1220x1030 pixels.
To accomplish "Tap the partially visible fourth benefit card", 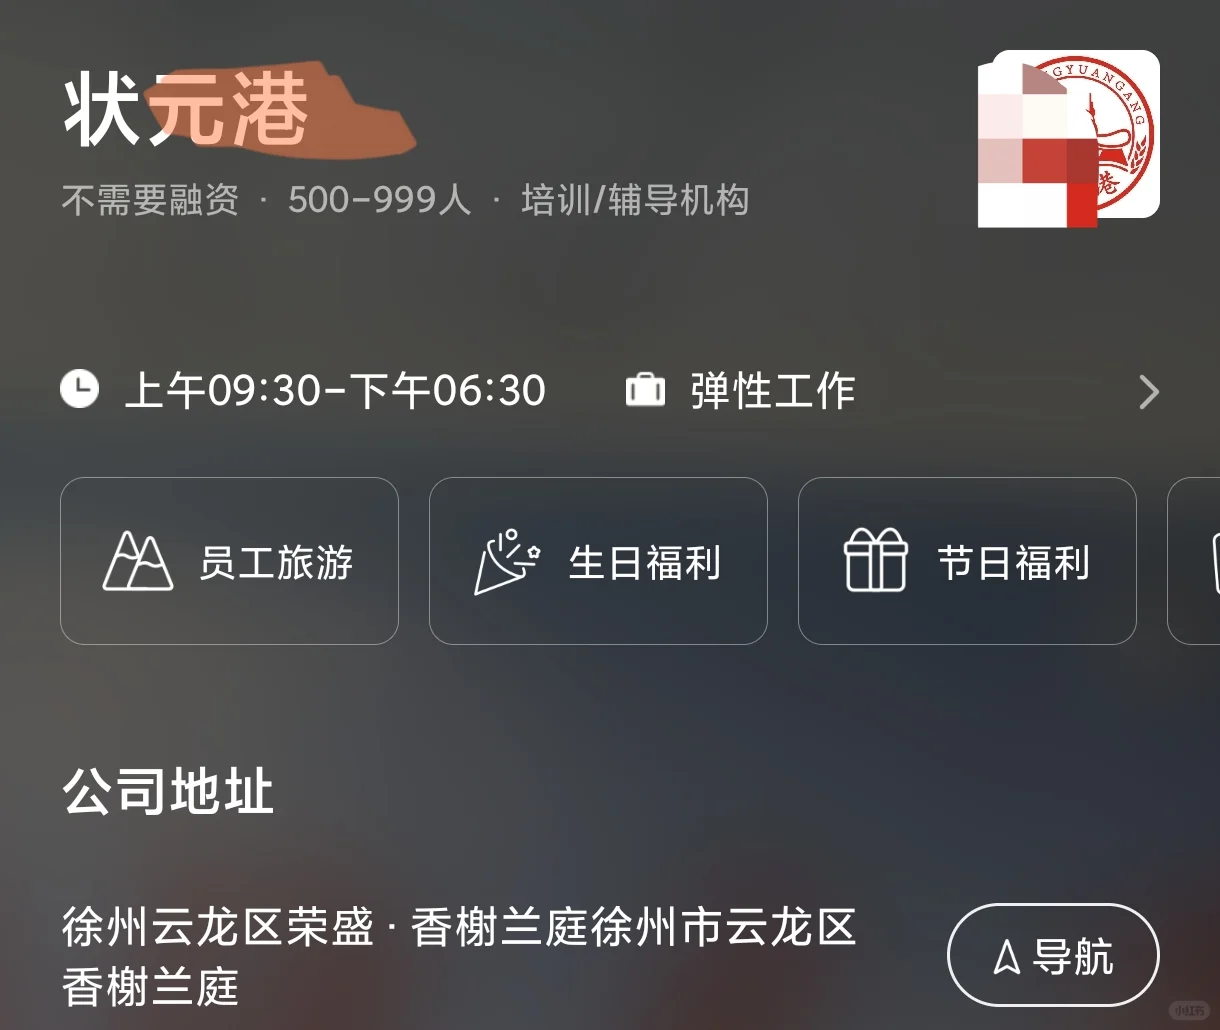I will (x=1194, y=561).
